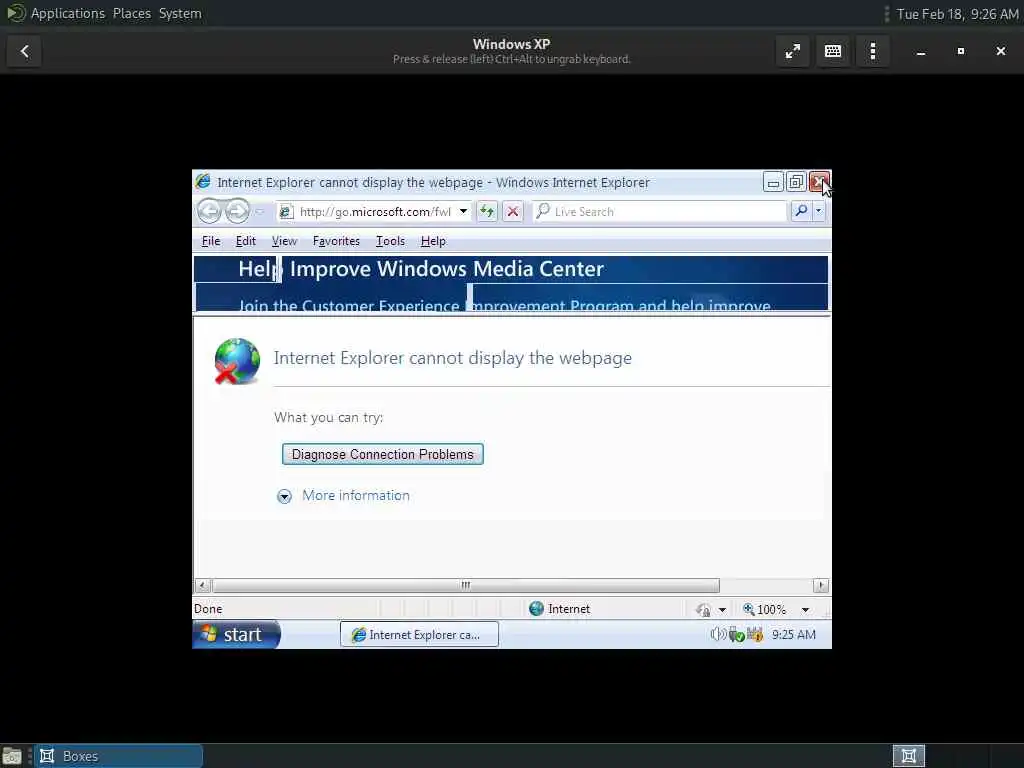Click the workspace switcher icon bottom right
Image resolution: width=1024 pixels, height=768 pixels.
tap(908, 756)
